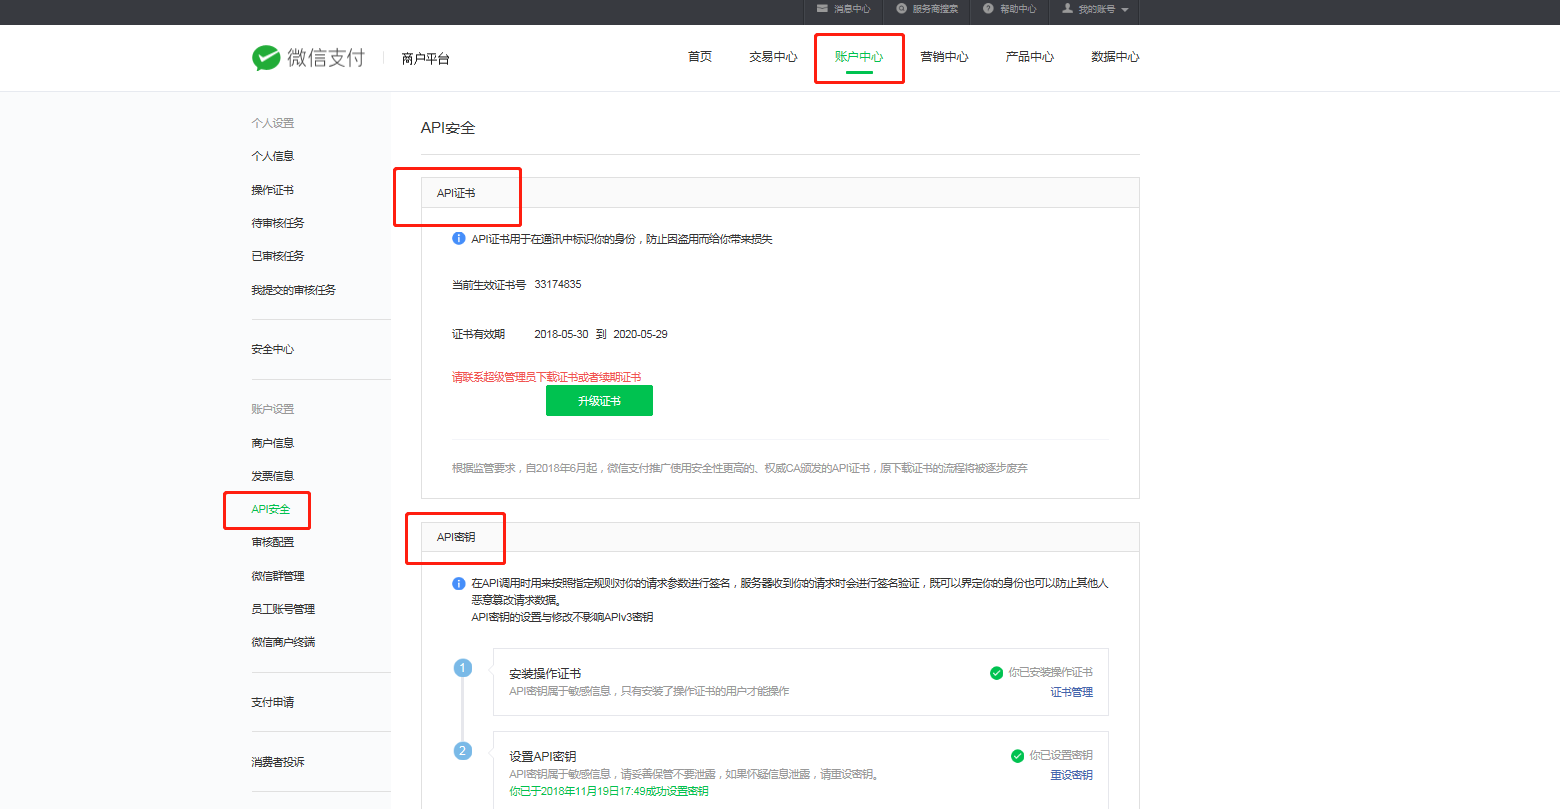Click the 微信支付 green logo
The width and height of the screenshot is (1560, 809).
tap(266, 58)
